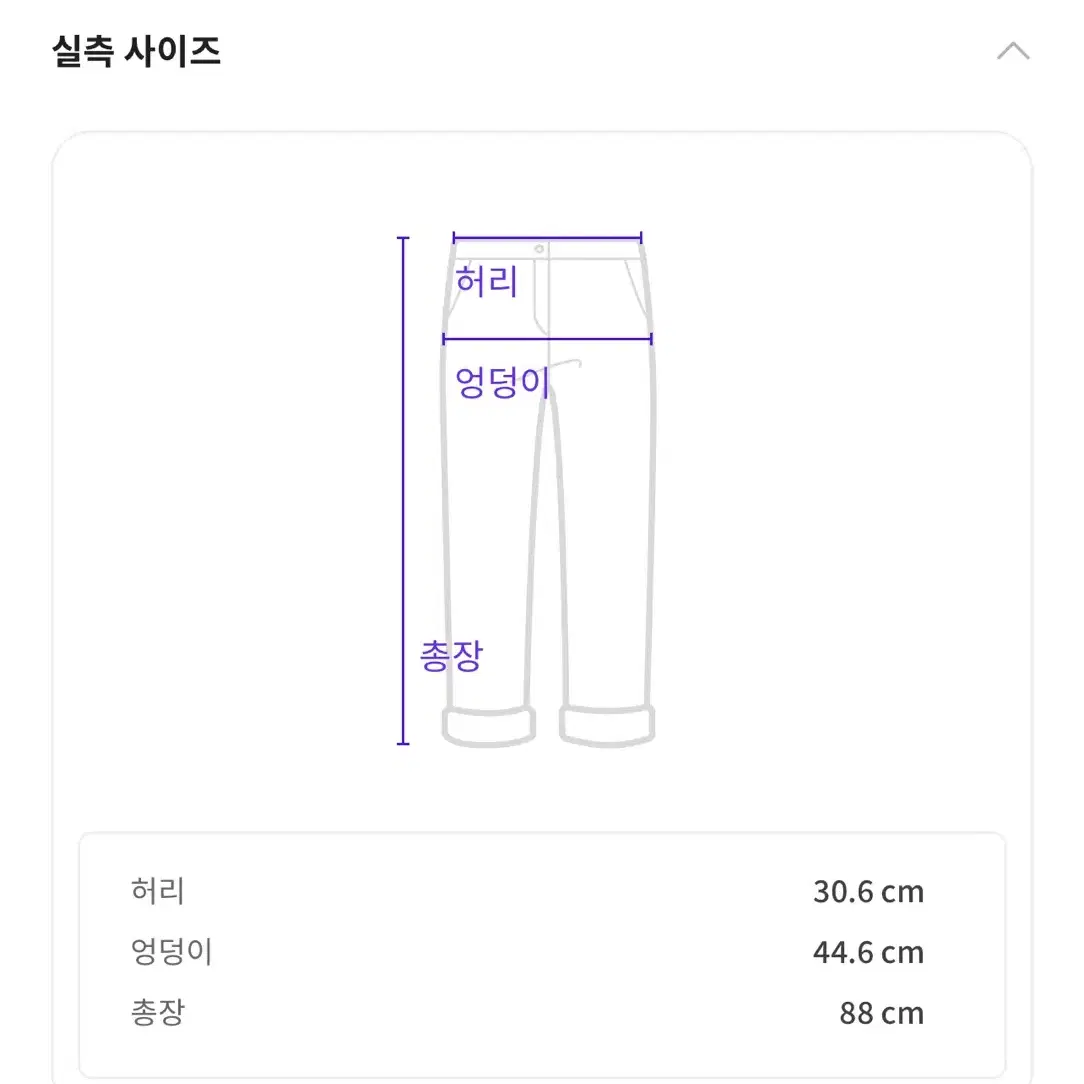The height and width of the screenshot is (1084, 1084).
Task: Click the 엉덩이 label on pants diagram
Action: point(503,382)
